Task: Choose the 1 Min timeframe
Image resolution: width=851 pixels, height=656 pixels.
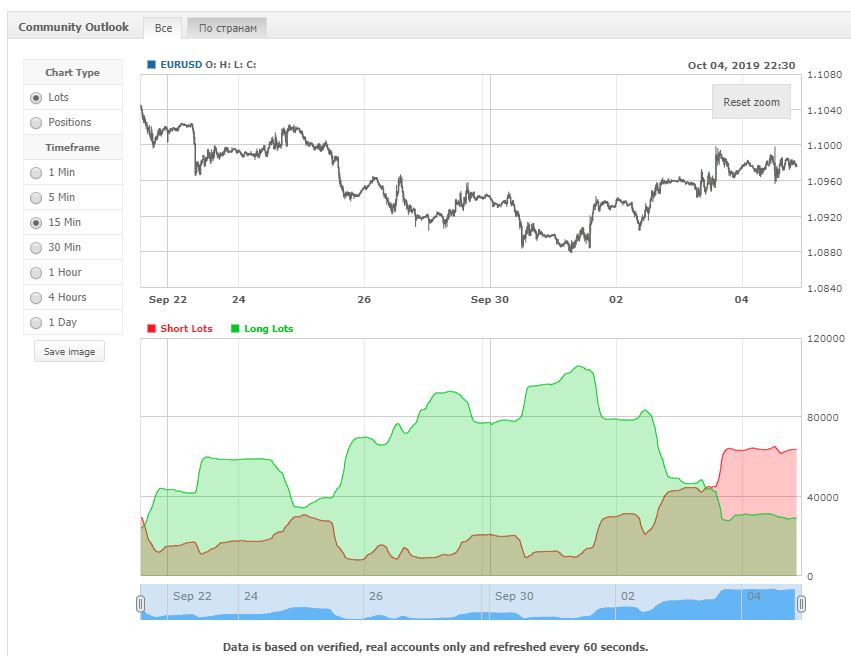Action: pos(36,173)
